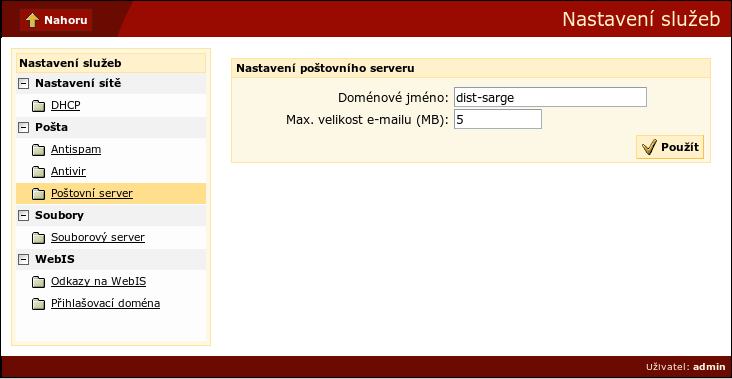Collapse the Pošta section
Image resolution: width=732 pixels, height=379 pixels.
(23, 127)
